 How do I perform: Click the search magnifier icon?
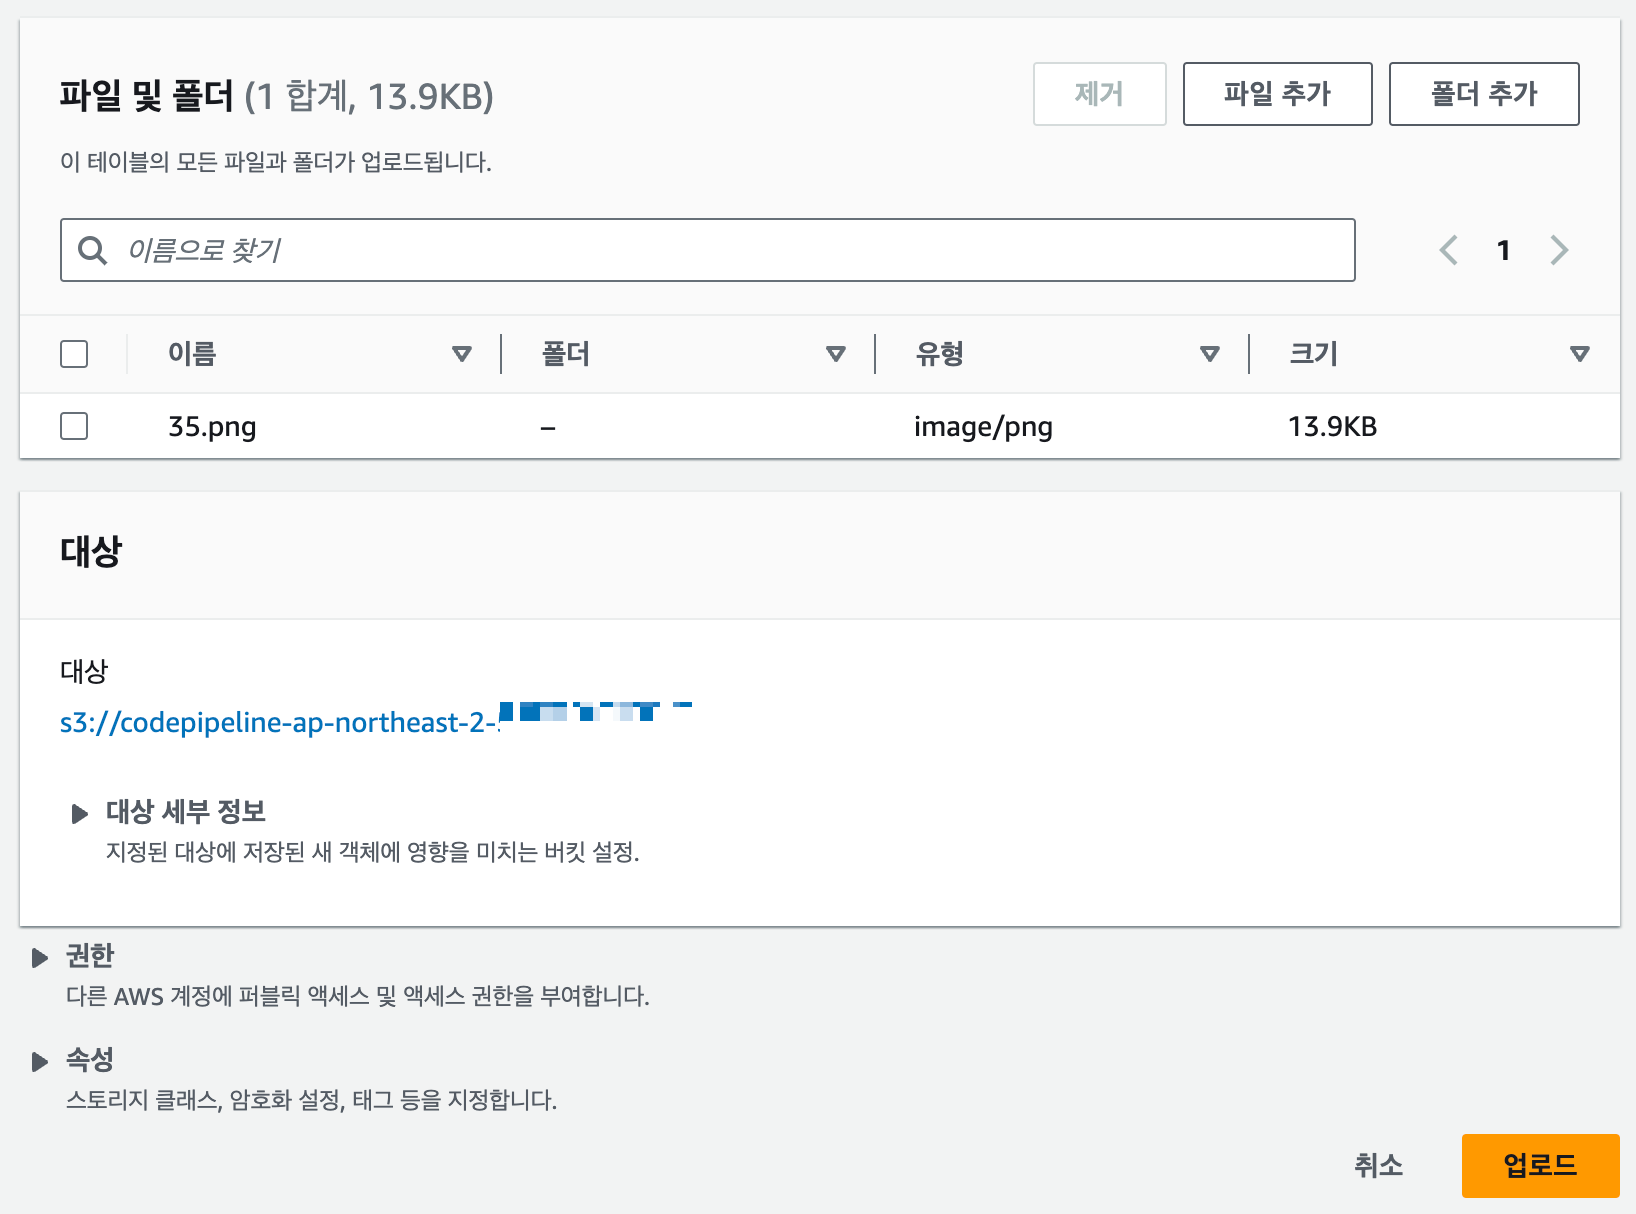[x=93, y=250]
